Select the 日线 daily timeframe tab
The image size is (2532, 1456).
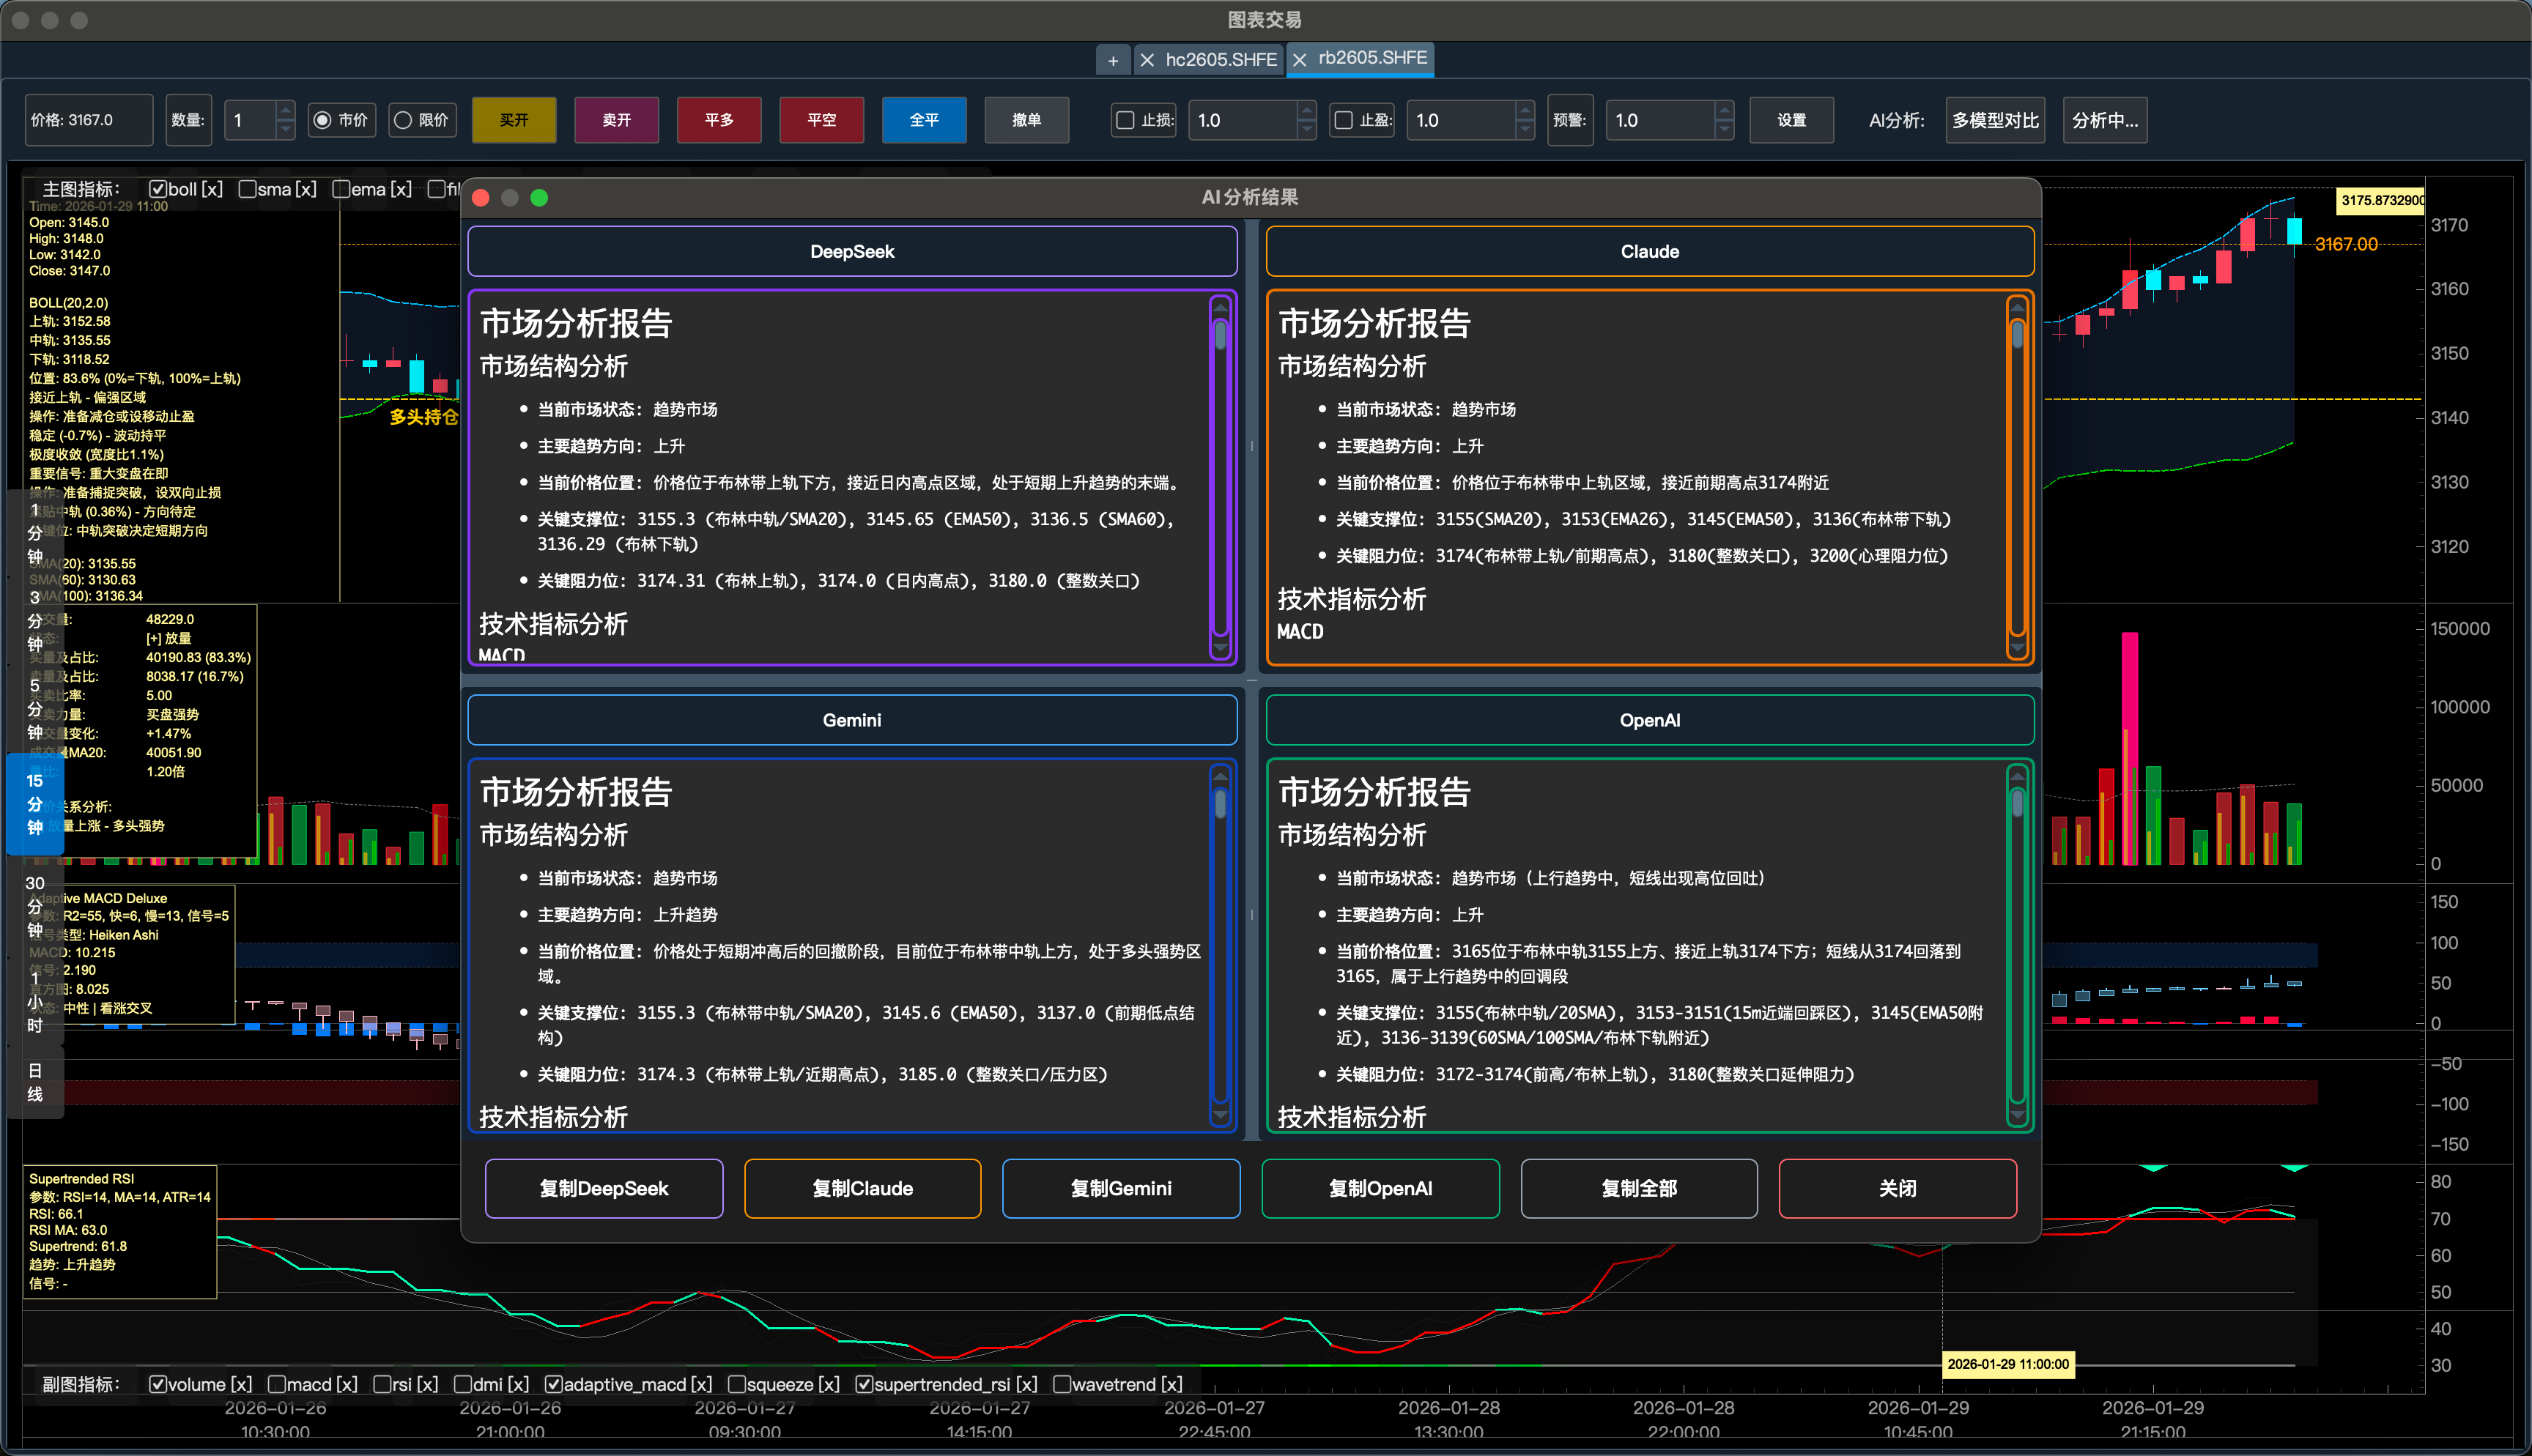pos(35,1082)
